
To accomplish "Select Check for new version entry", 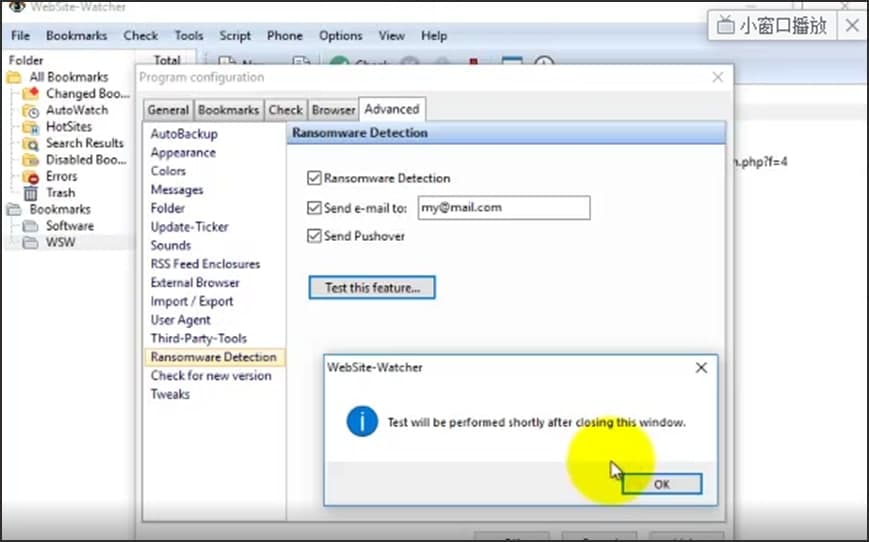I will pos(211,375).
